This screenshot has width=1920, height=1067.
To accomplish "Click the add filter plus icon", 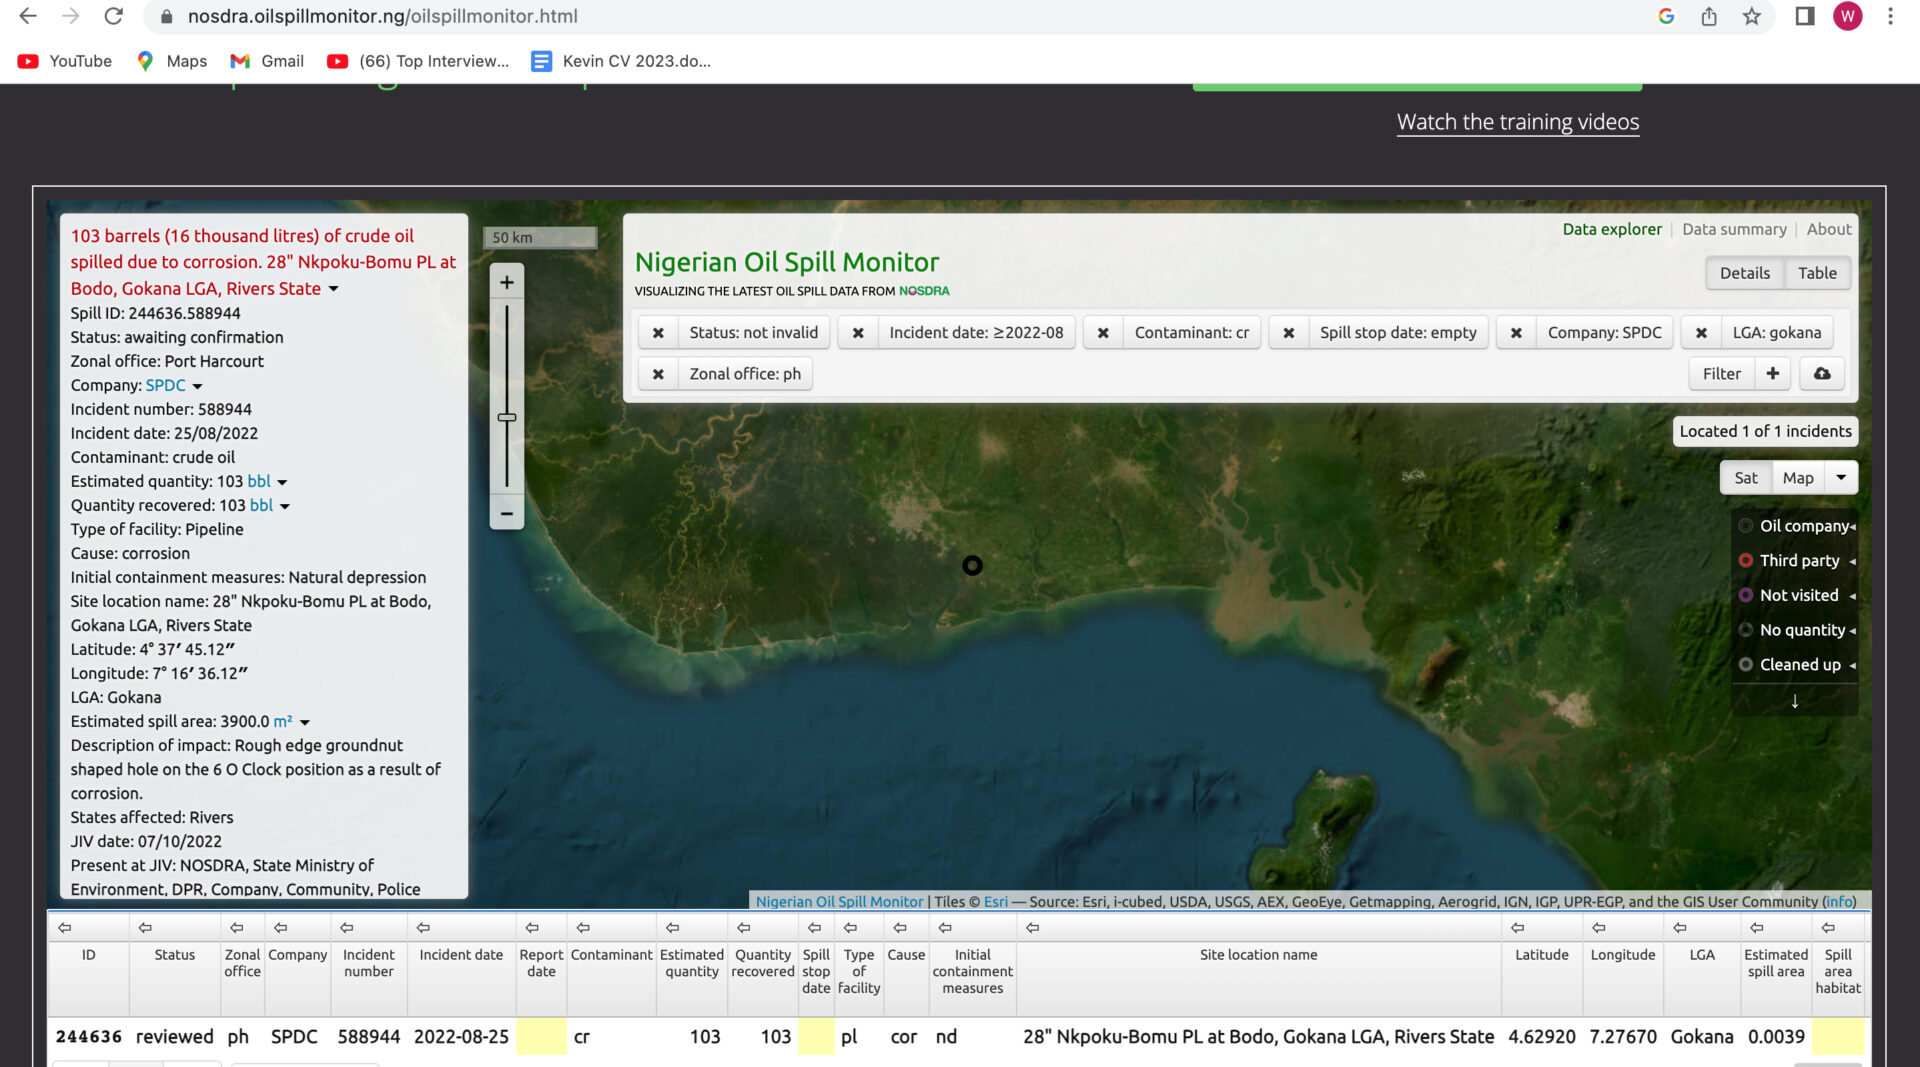I will pos(1772,374).
